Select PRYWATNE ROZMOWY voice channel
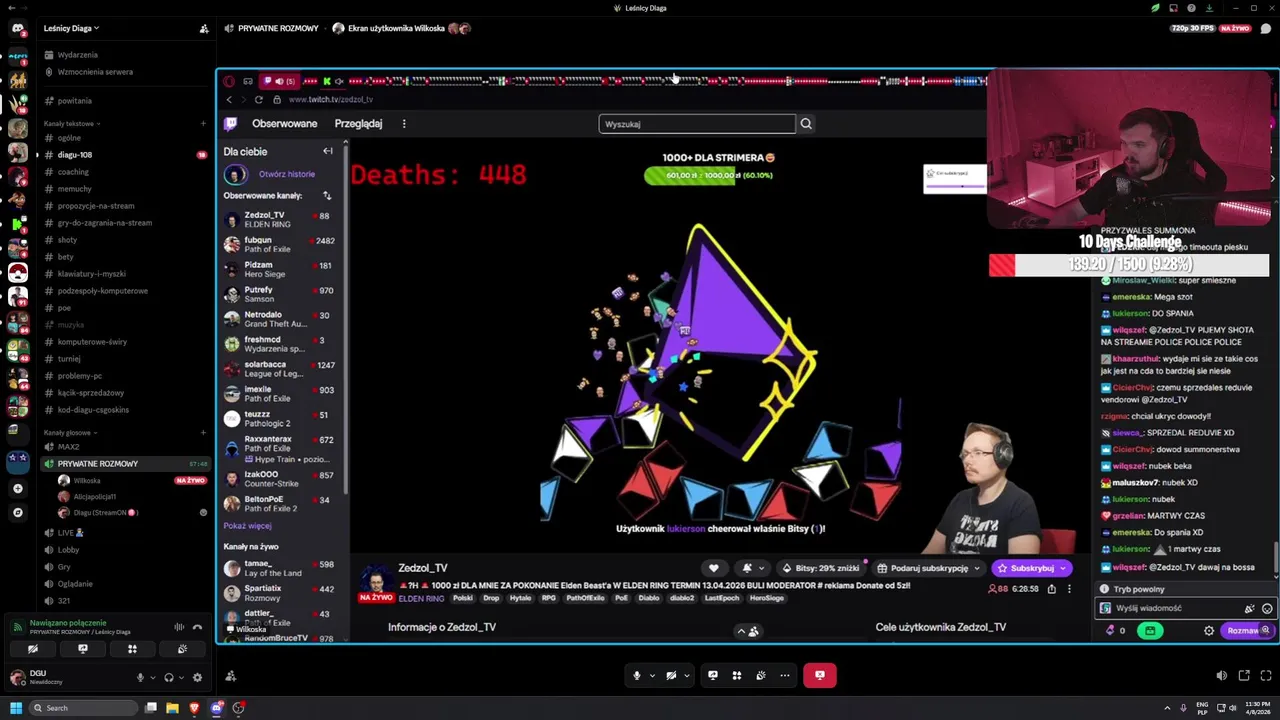Screen dimensions: 1280x720 click(97, 464)
